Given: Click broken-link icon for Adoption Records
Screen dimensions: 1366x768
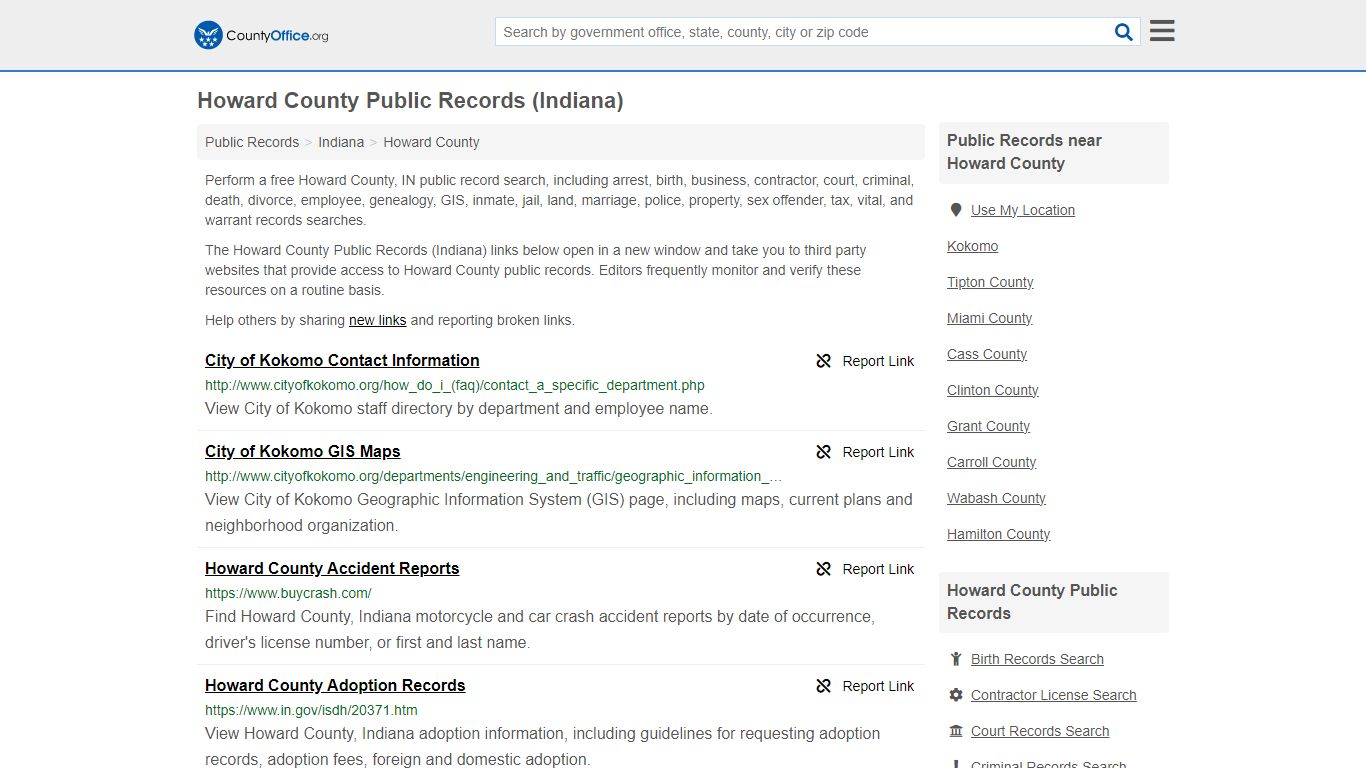Looking at the screenshot, I should (x=824, y=686).
